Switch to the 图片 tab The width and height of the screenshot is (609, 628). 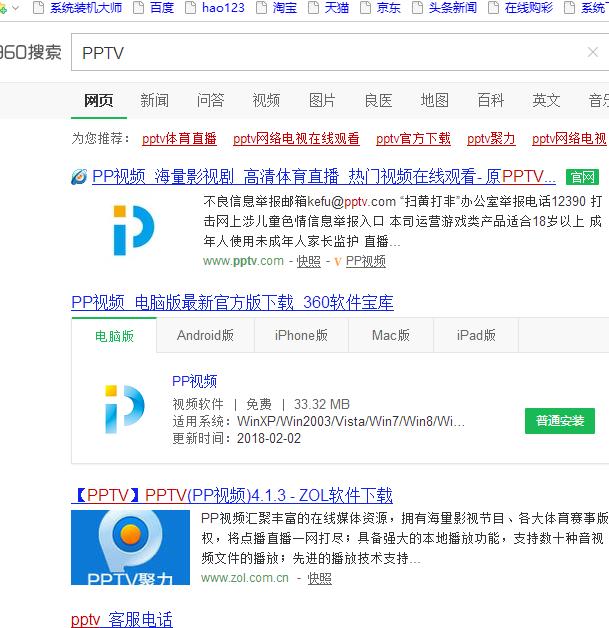click(x=322, y=100)
